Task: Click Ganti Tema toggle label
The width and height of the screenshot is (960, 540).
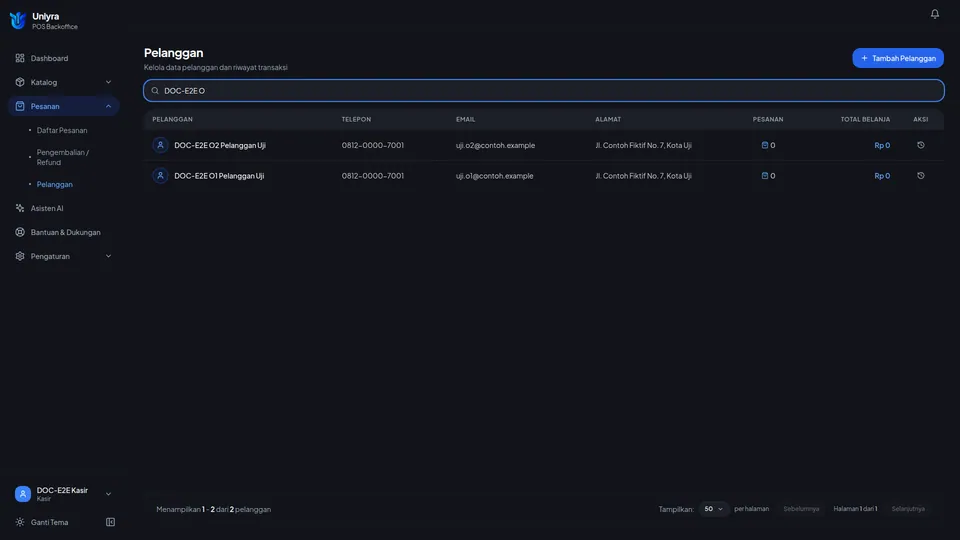Action: click(x=50, y=522)
